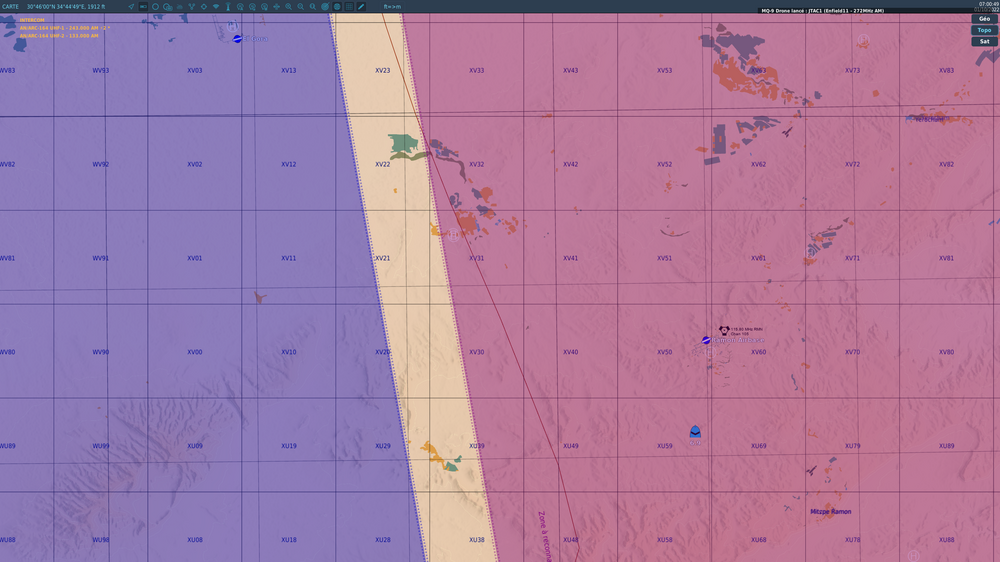The height and width of the screenshot is (562, 1000).
Task: Select the blue aircraft unit marker
Action: [x=695, y=432]
